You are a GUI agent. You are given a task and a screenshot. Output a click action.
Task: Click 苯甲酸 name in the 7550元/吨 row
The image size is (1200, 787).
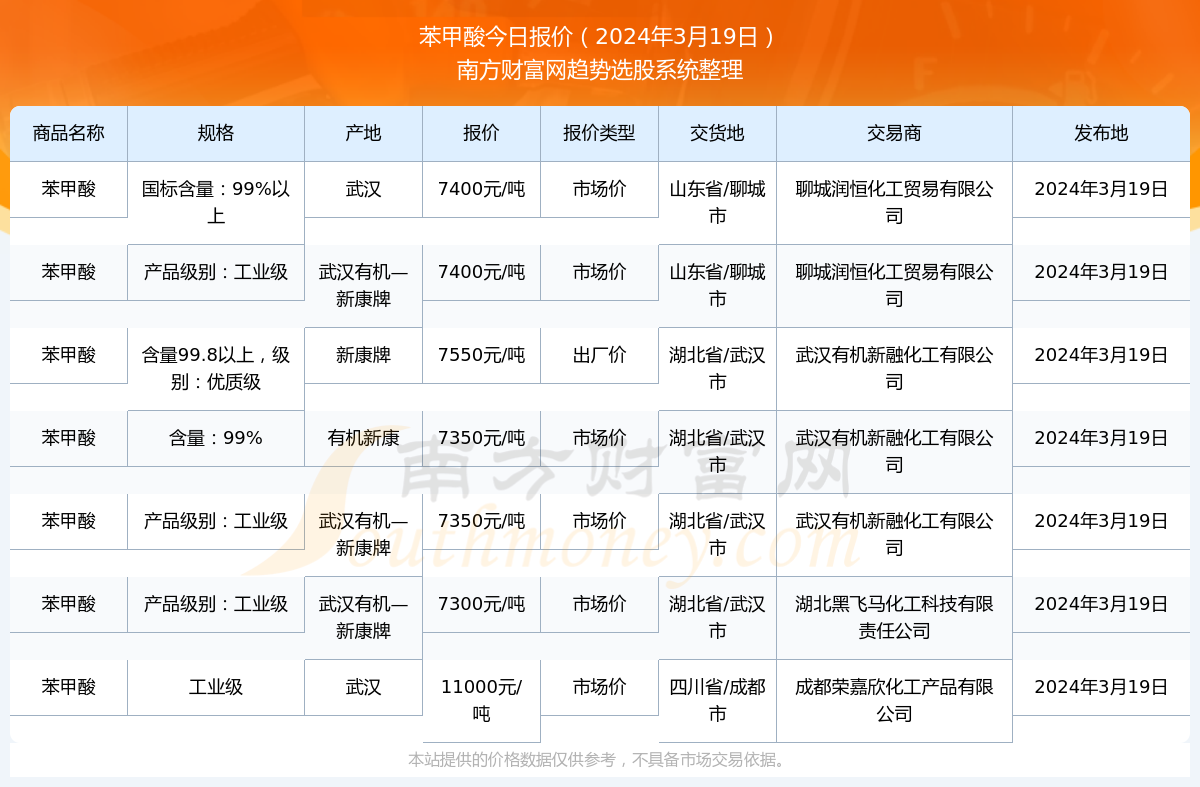coord(69,355)
